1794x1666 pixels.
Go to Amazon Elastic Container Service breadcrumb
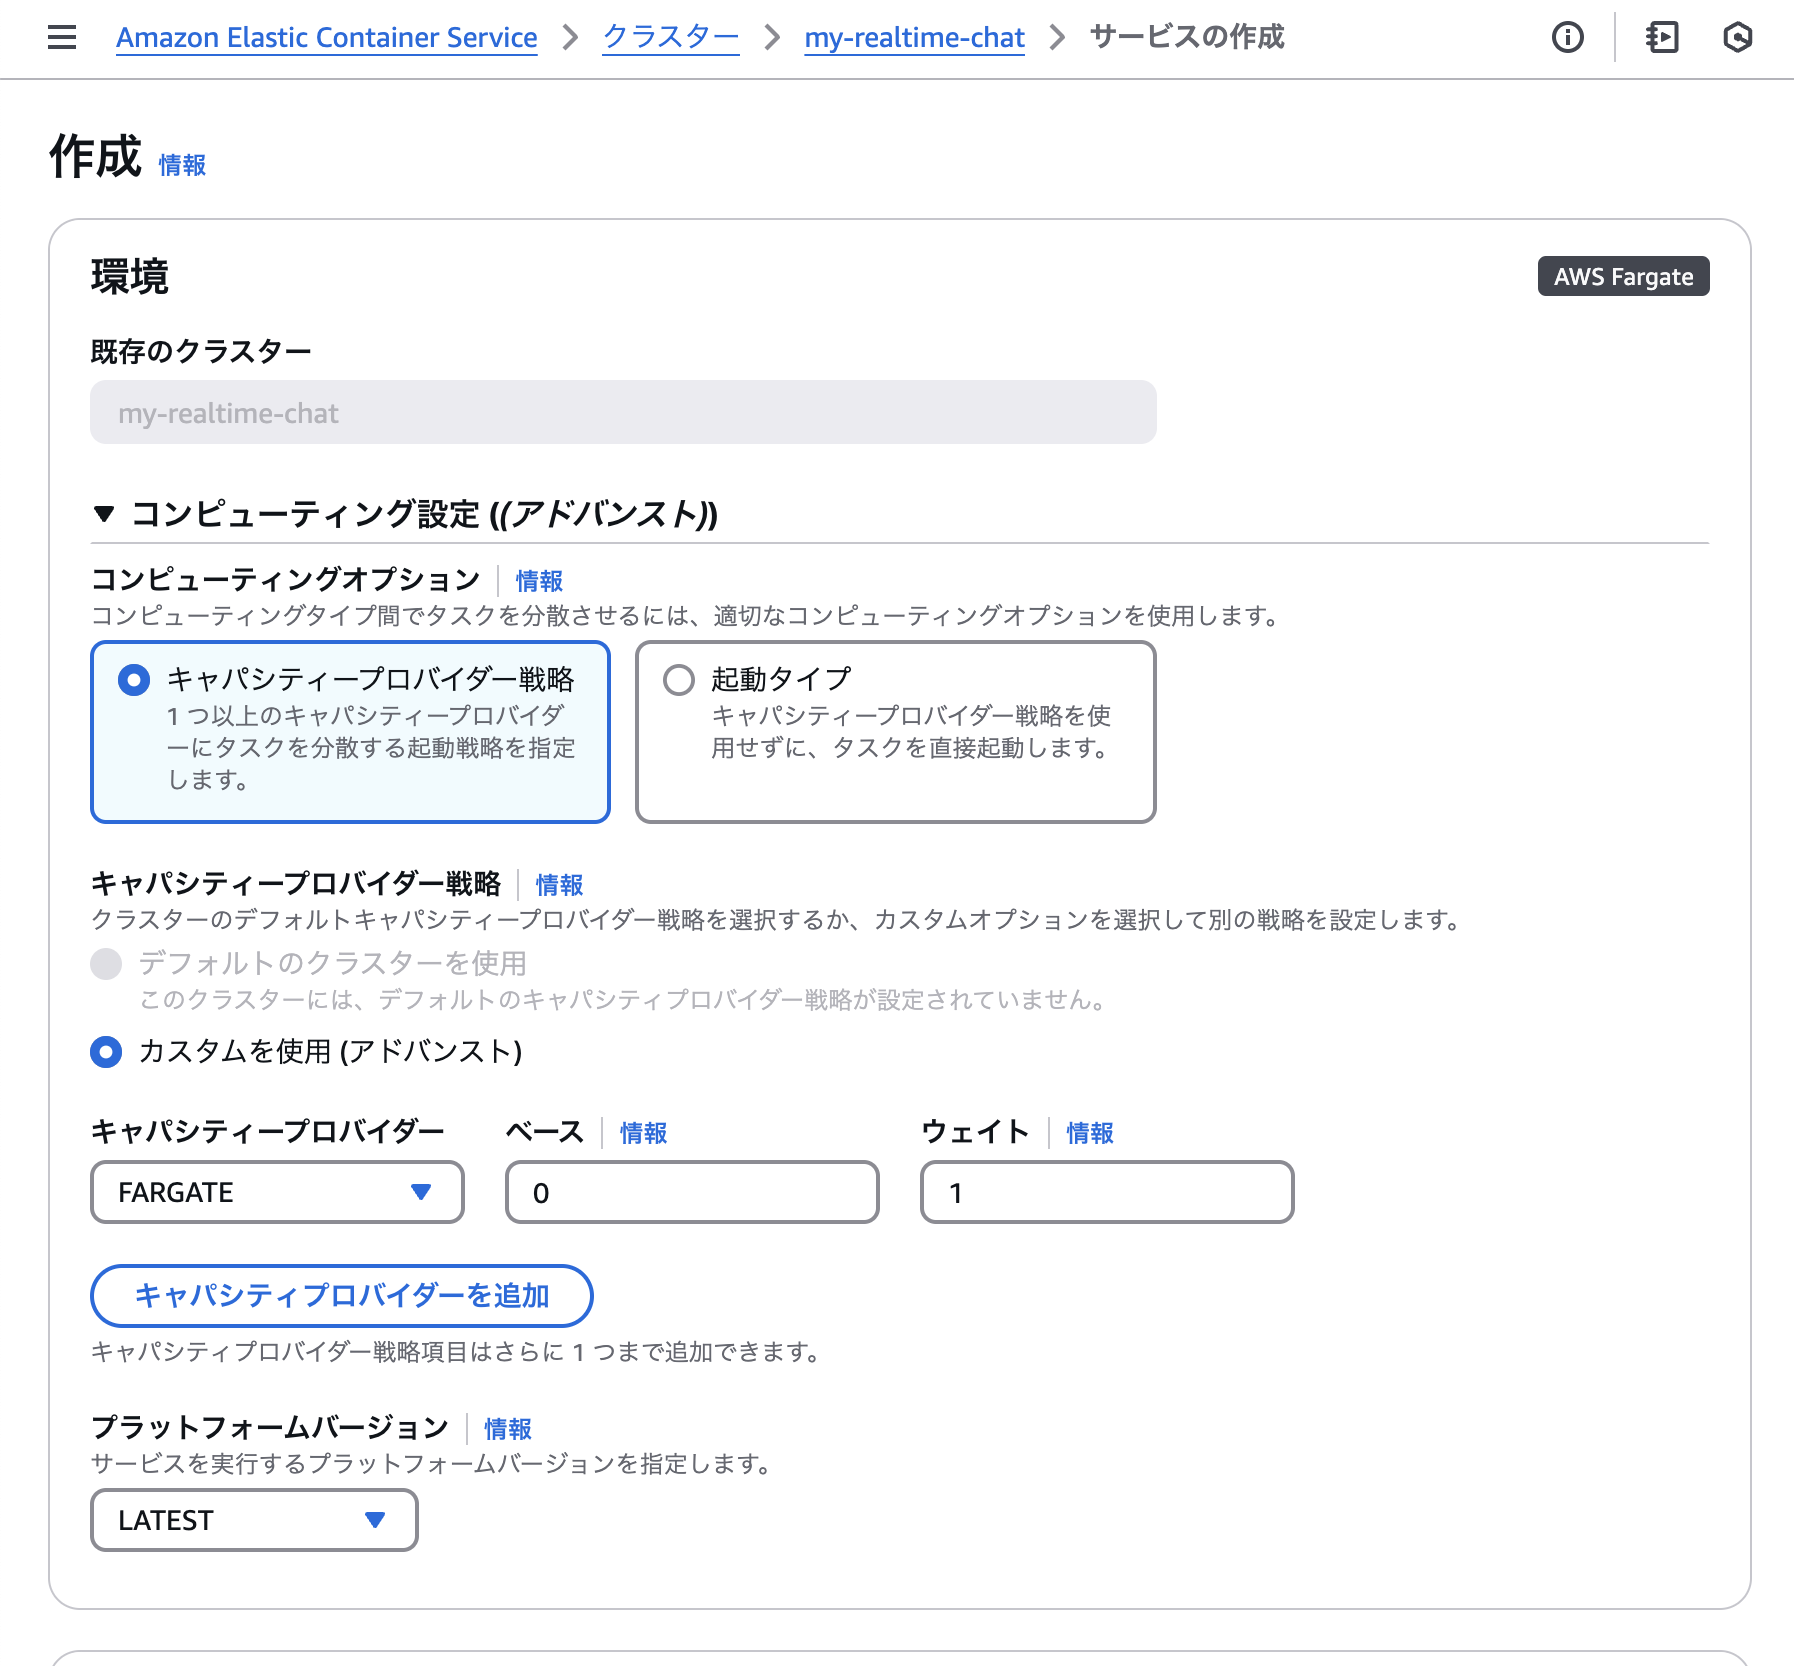click(x=326, y=38)
